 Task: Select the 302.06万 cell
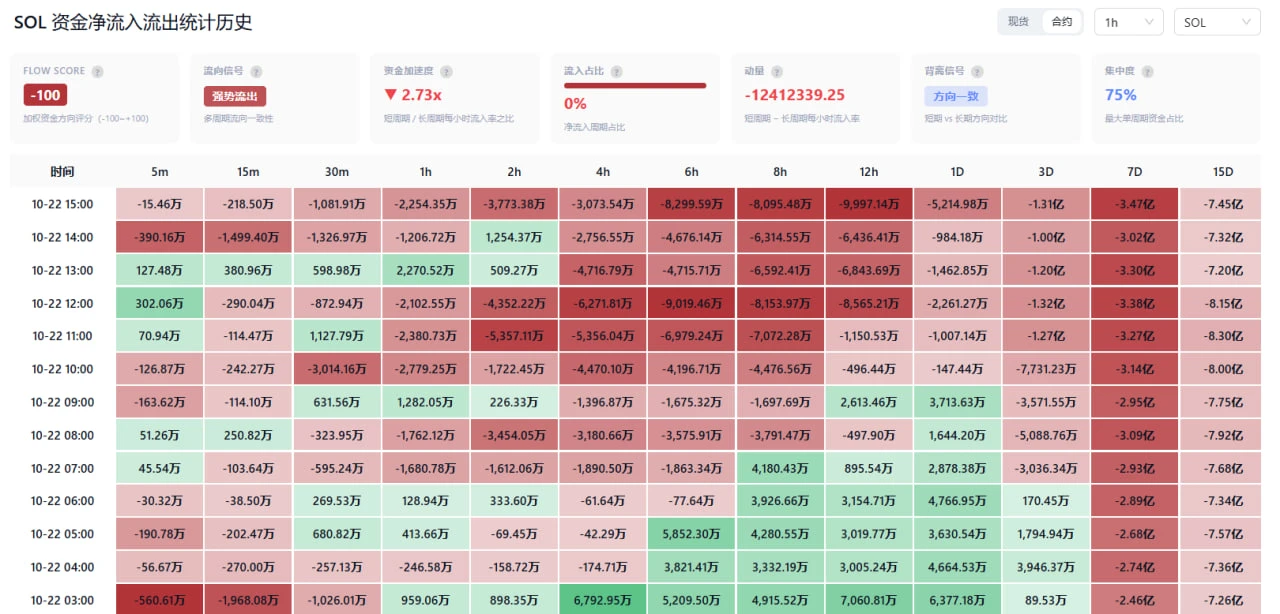coord(160,304)
